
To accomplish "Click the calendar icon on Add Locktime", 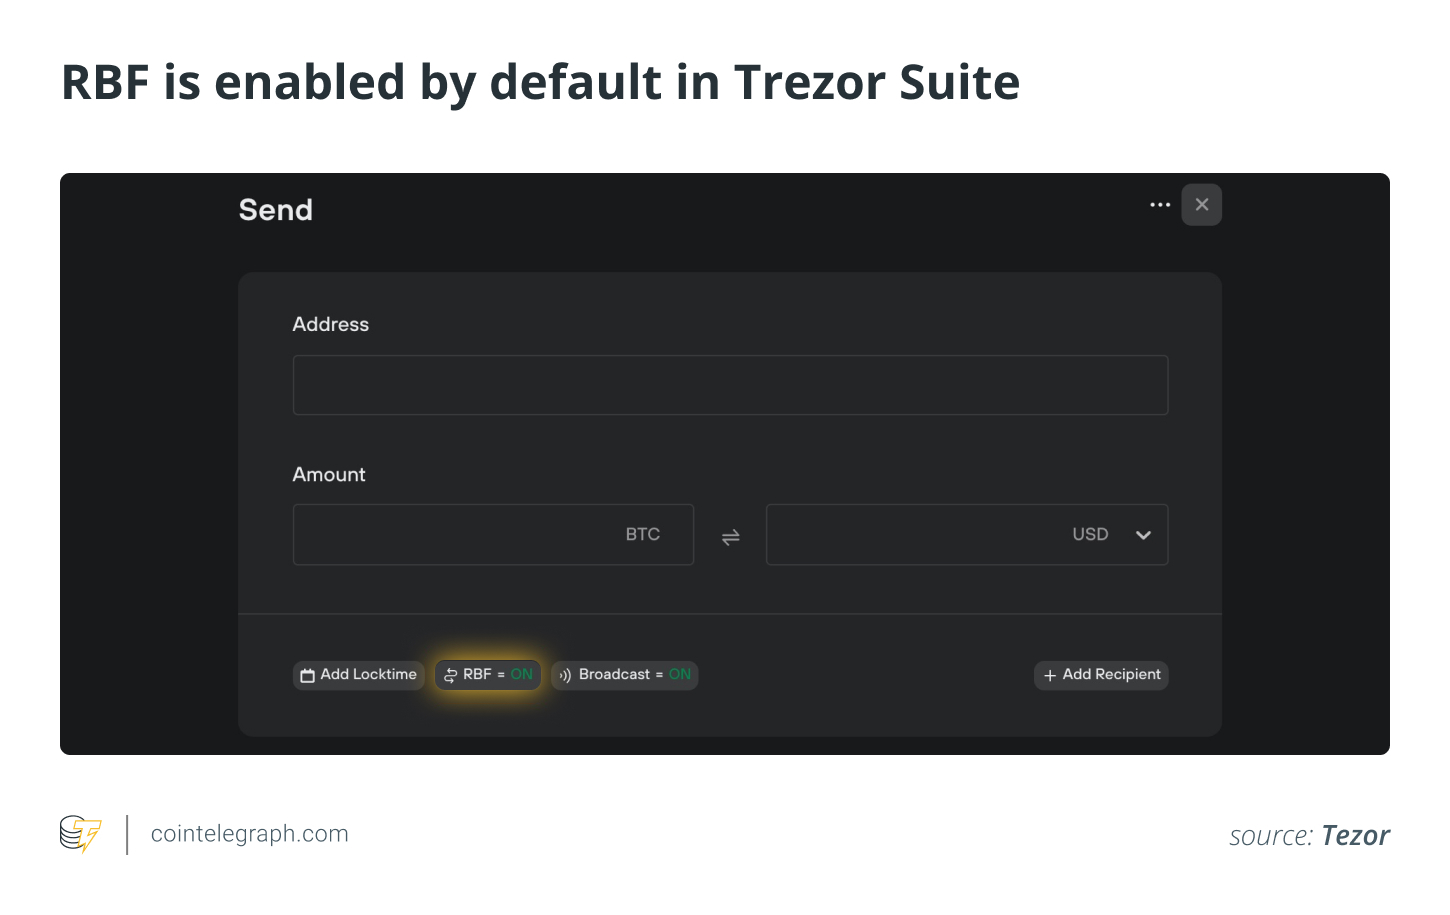I will pyautogui.click(x=308, y=676).
